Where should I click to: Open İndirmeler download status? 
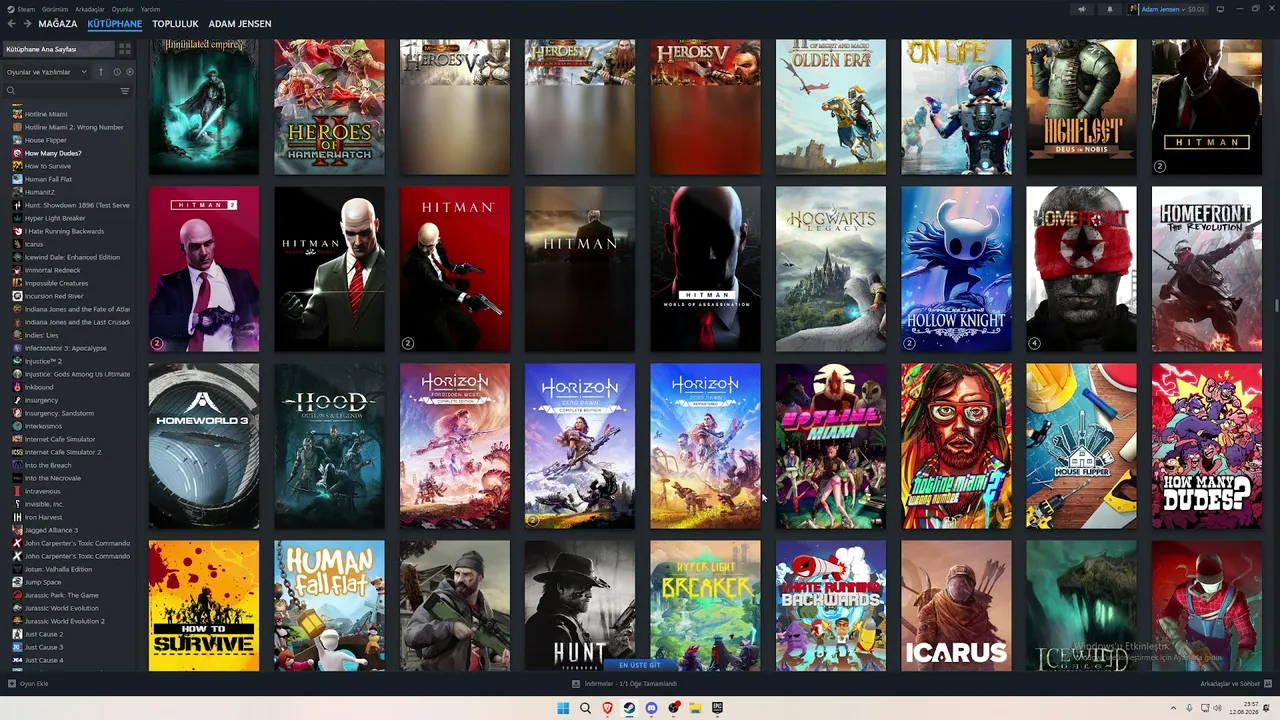click(625, 684)
